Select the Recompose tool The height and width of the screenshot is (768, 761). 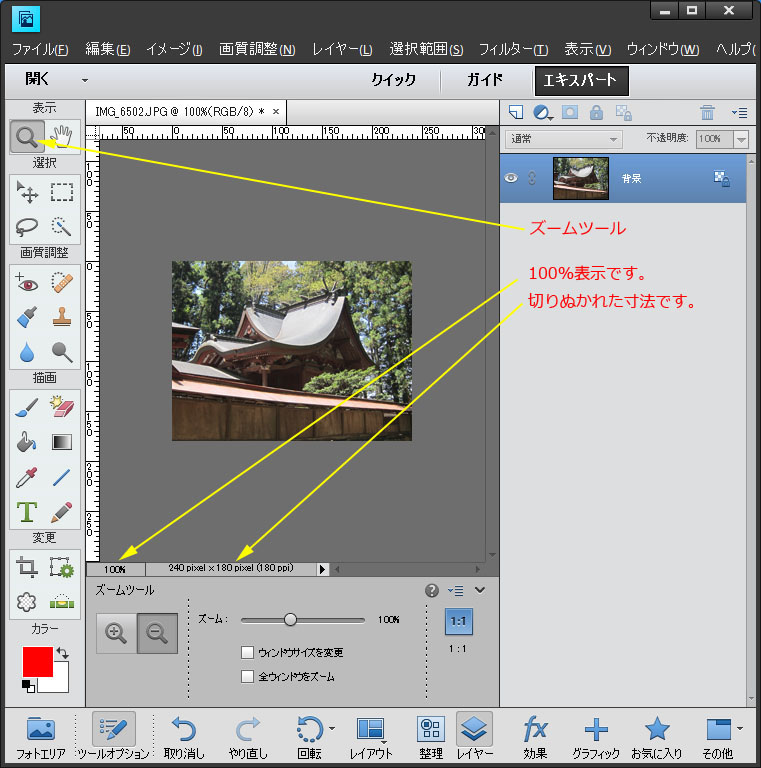pyautogui.click(x=62, y=567)
